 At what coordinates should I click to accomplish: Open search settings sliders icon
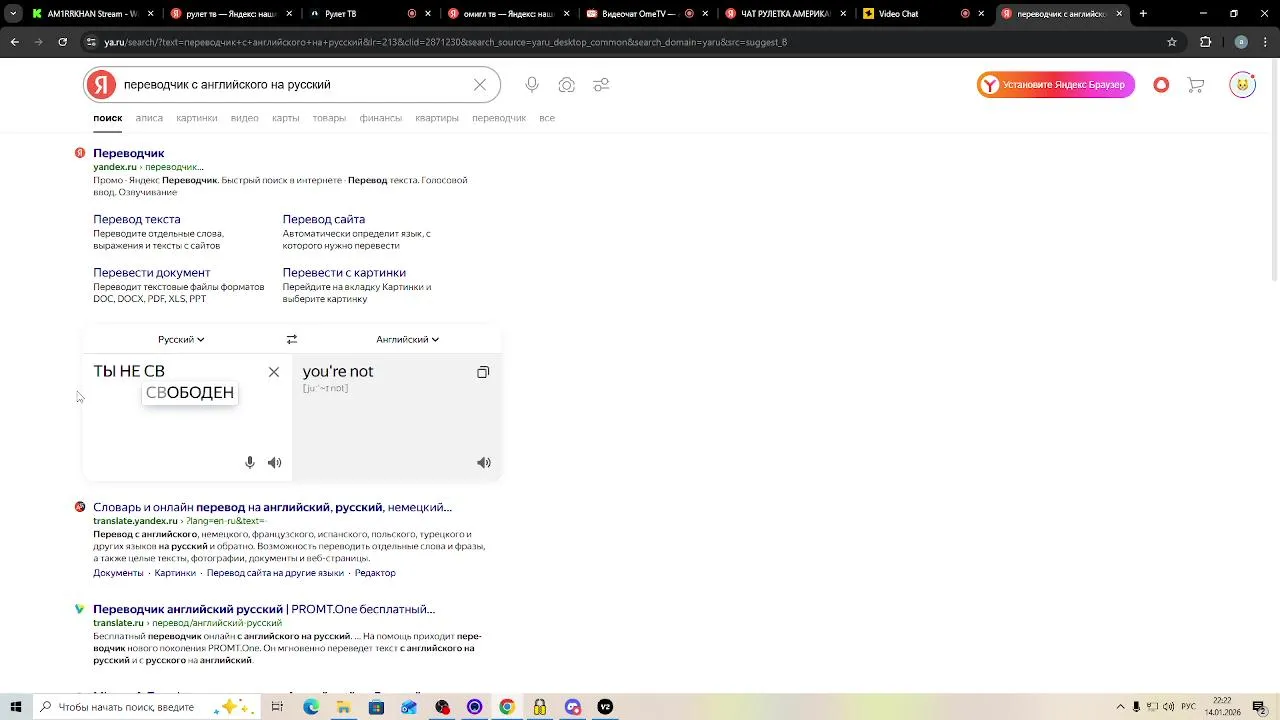(601, 85)
